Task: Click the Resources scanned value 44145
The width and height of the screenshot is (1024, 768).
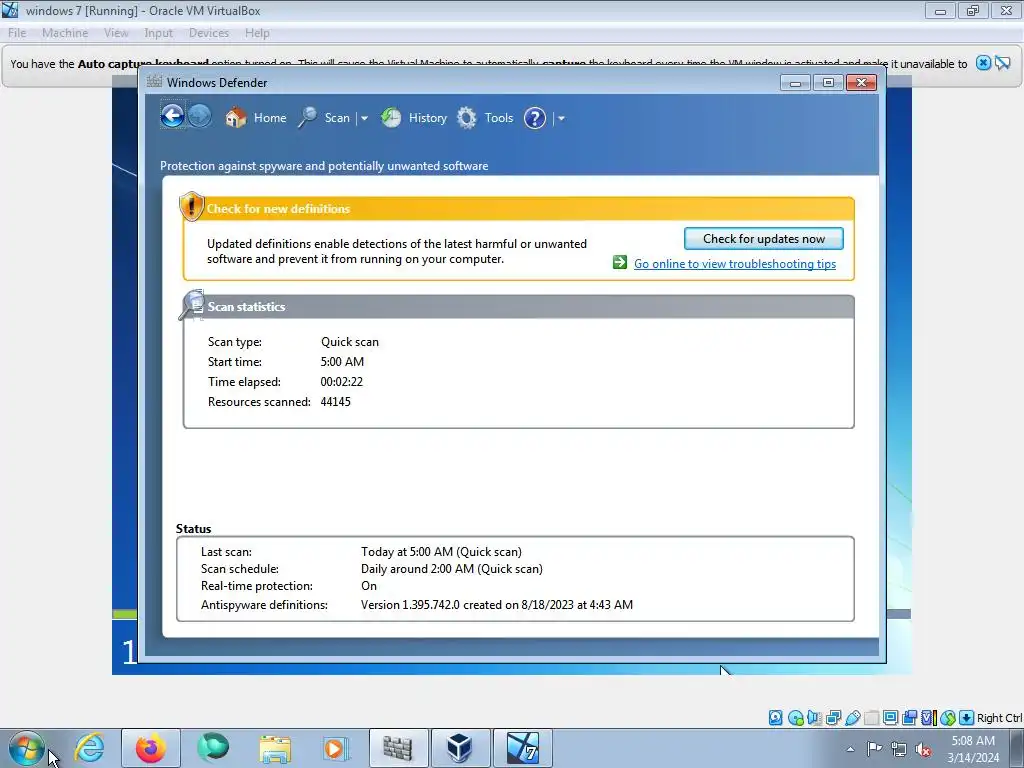Action: pos(336,402)
